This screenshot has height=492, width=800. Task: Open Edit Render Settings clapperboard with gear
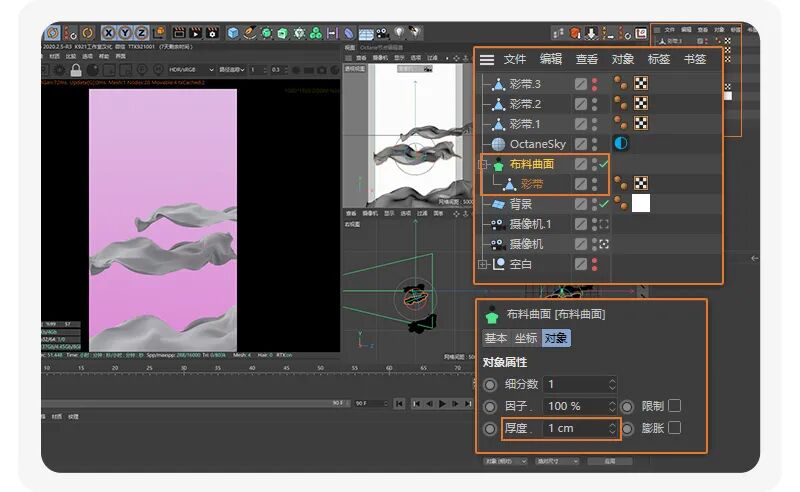pos(212,33)
